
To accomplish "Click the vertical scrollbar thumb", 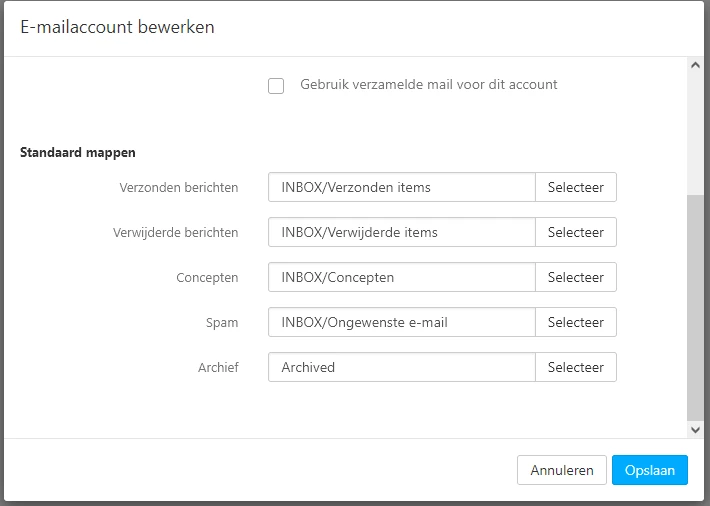I will click(696, 305).
